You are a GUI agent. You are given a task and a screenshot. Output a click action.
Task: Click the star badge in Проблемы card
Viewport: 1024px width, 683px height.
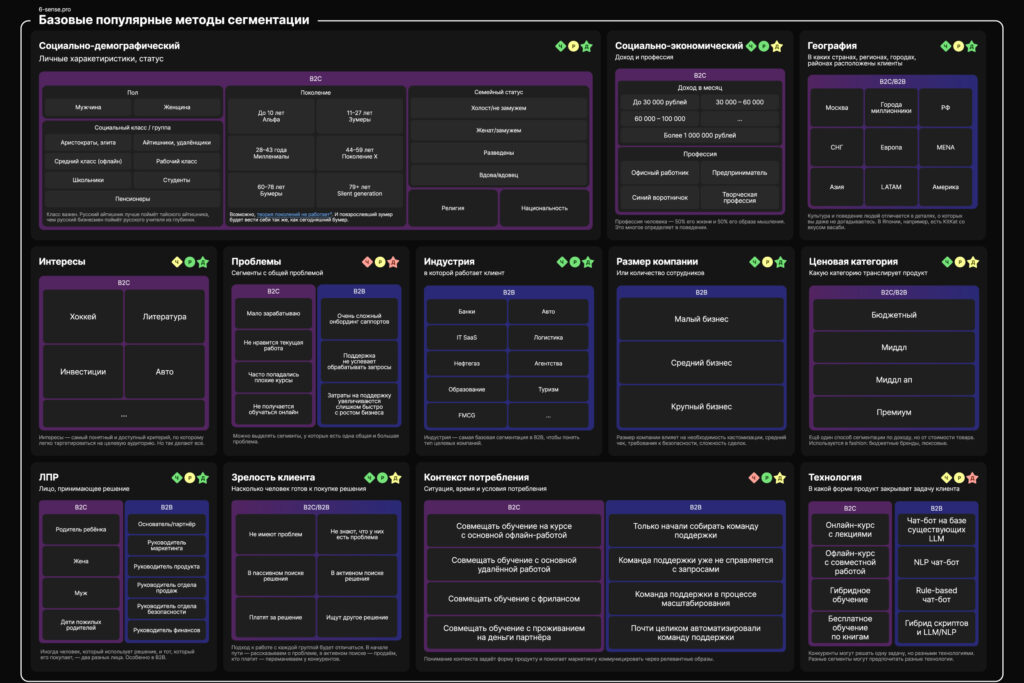point(393,262)
